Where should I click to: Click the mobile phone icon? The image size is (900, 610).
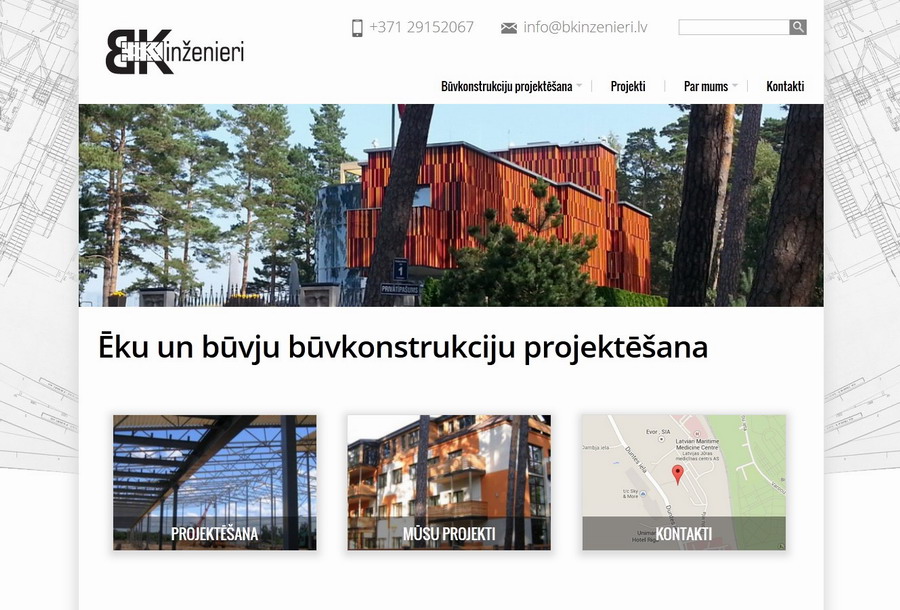357,28
